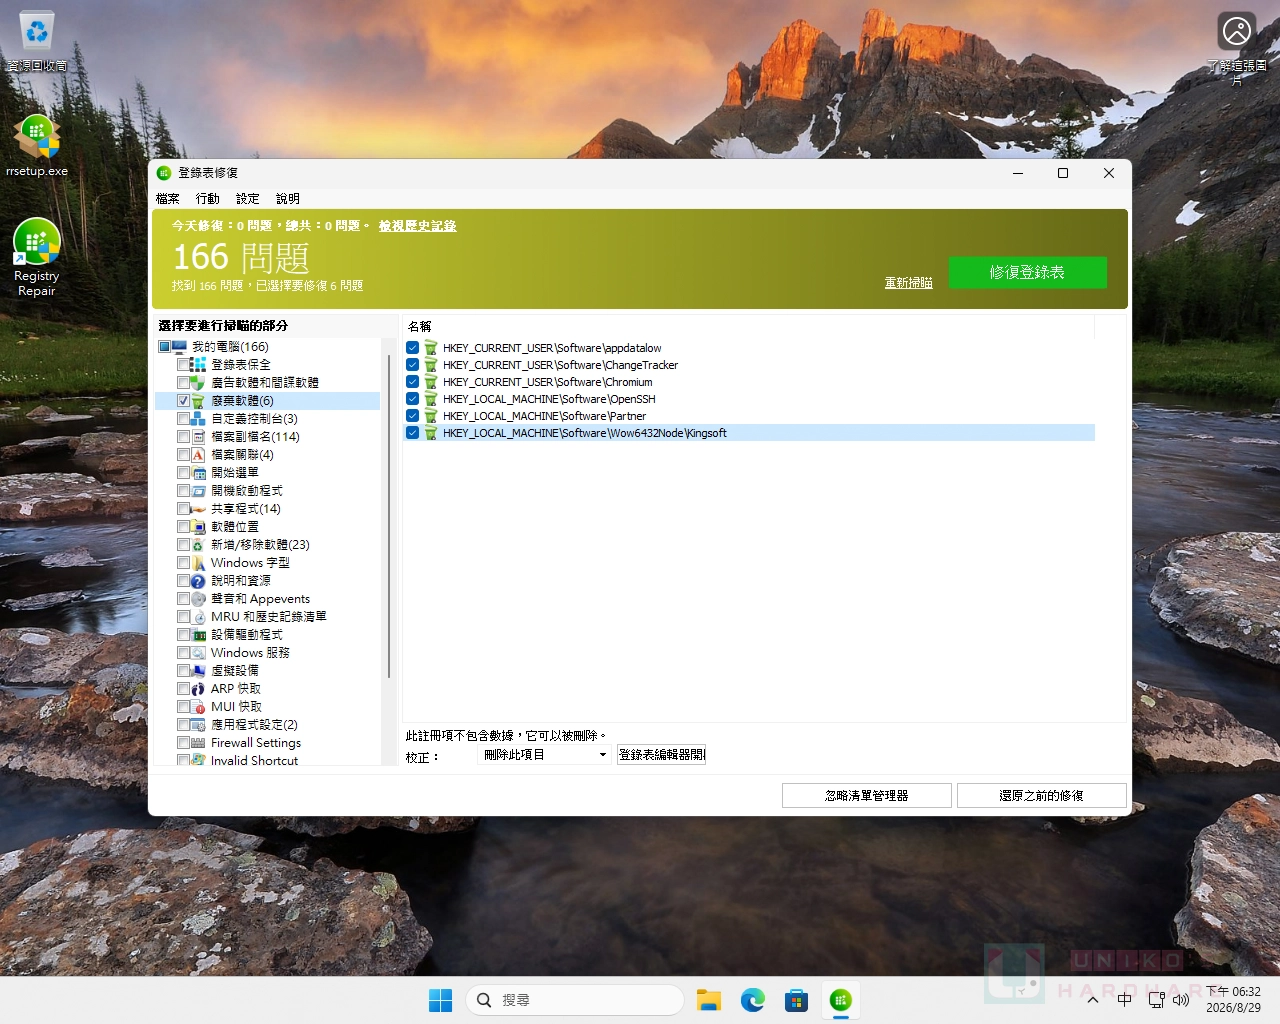
Task: Check the 應用程式設定(2) checkbox
Action: (183, 724)
